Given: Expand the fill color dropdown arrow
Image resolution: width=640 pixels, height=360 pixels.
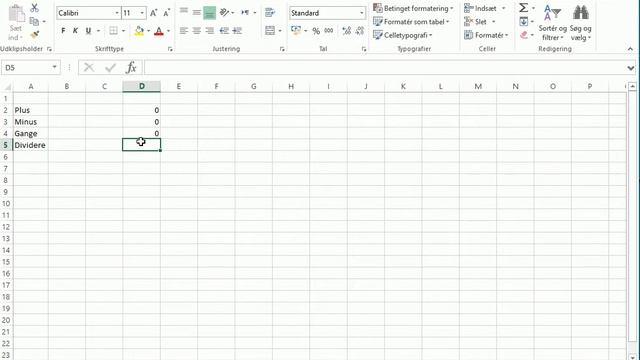Looking at the screenshot, I should coord(148,31).
